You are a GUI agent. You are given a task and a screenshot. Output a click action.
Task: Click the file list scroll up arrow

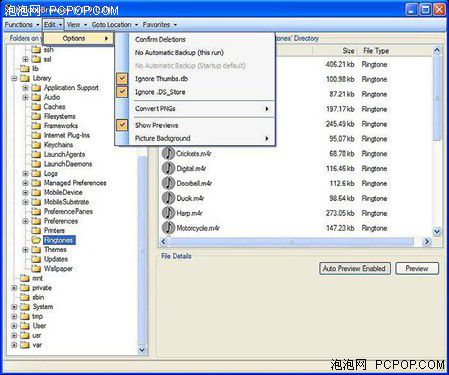click(437, 50)
